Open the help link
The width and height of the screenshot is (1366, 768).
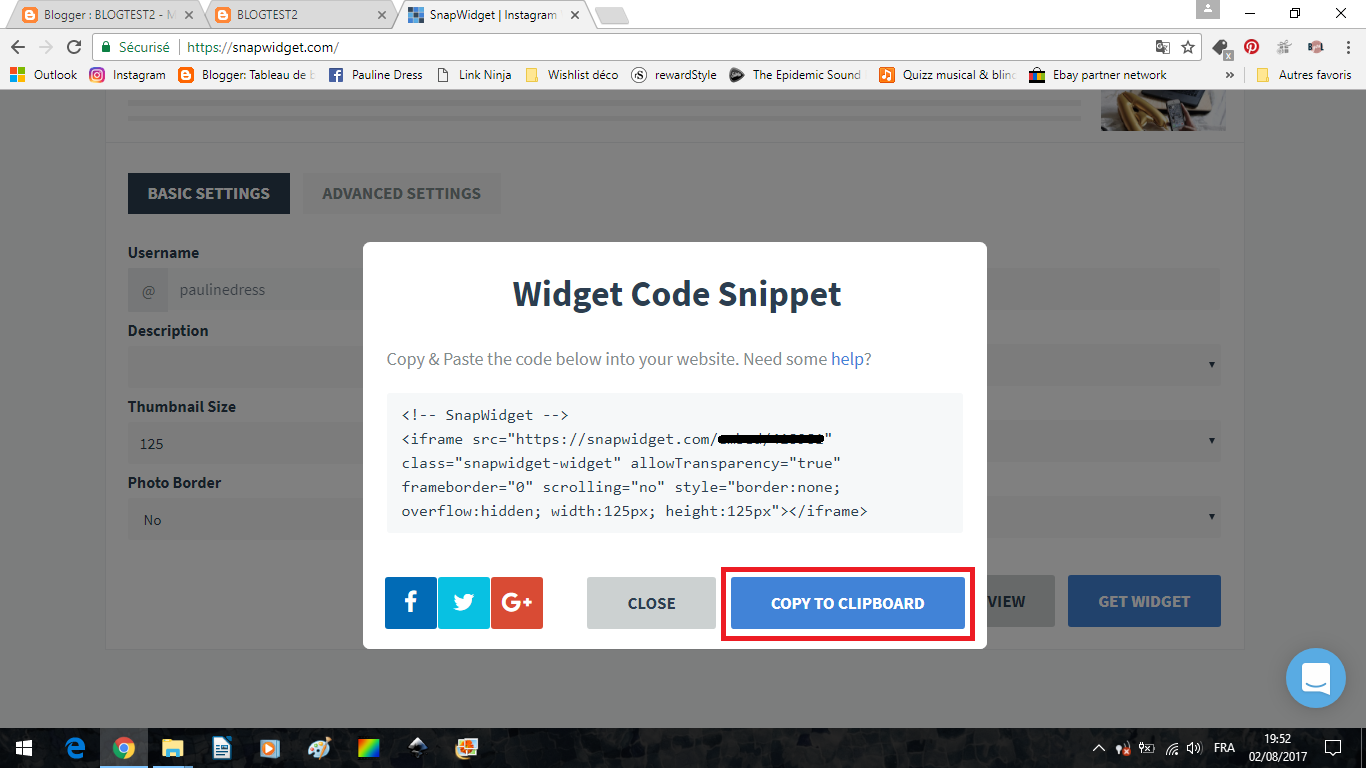[847, 359]
